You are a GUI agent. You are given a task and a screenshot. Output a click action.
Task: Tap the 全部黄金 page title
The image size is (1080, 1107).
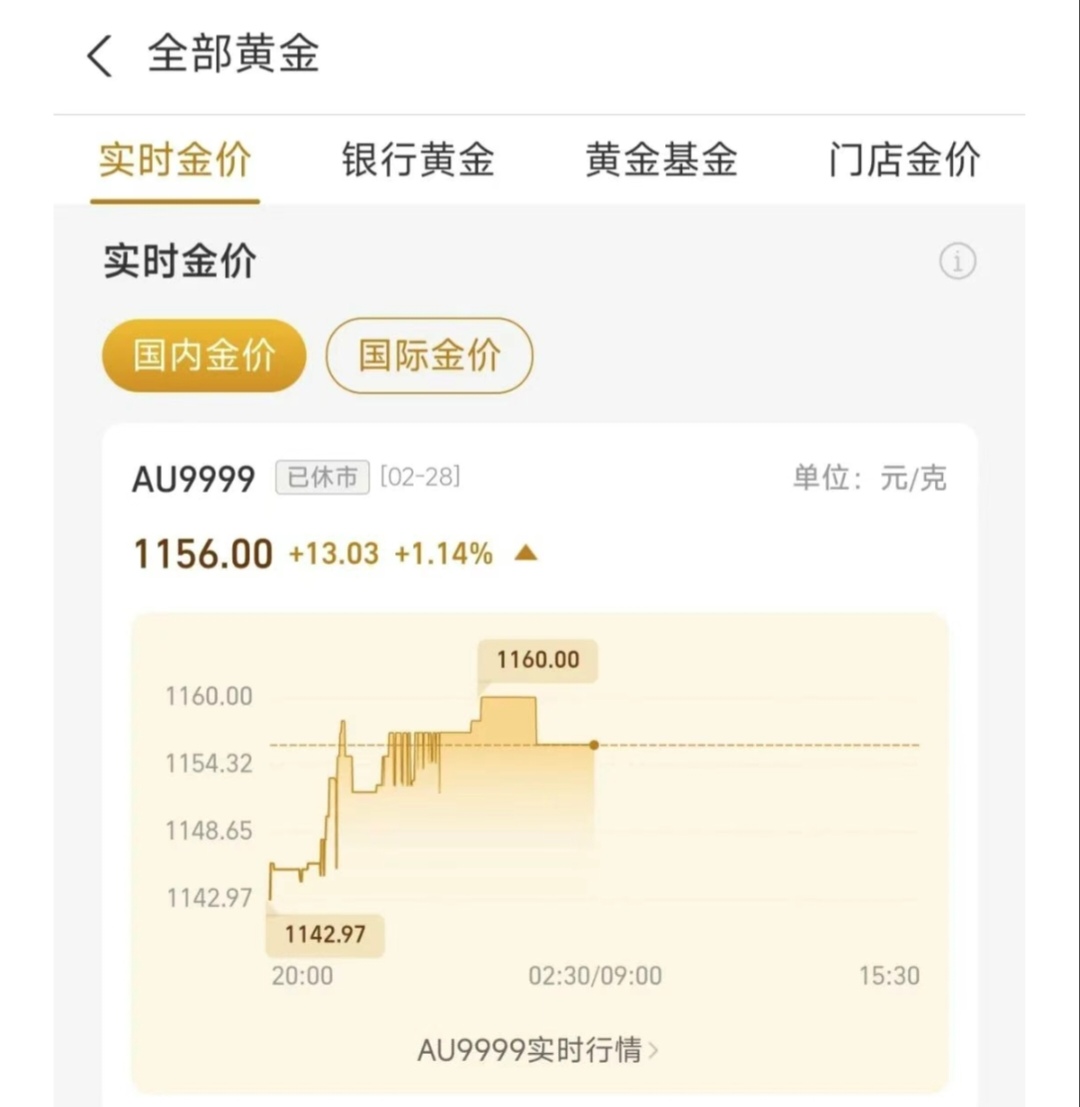tap(234, 54)
